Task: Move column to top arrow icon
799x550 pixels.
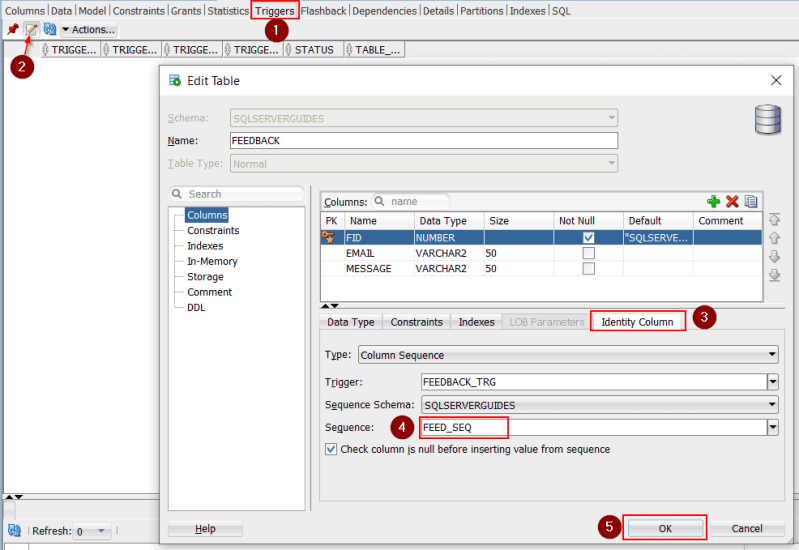Action: [774, 220]
